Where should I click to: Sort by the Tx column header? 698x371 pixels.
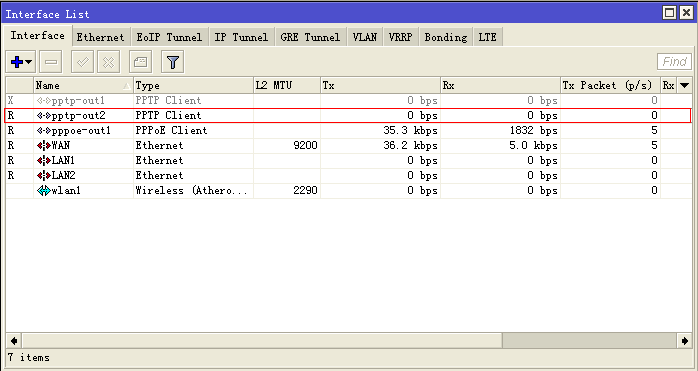pyautogui.click(x=380, y=85)
